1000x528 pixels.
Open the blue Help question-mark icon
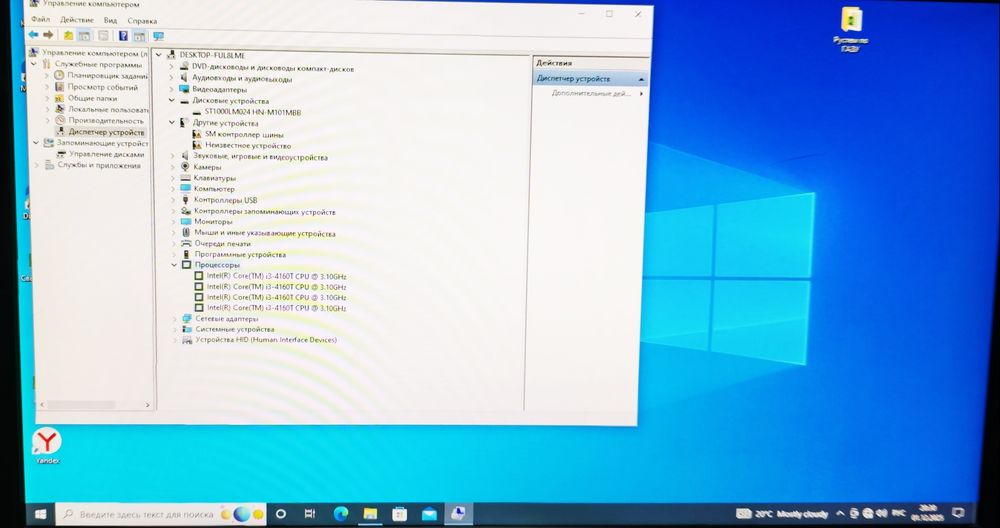point(123,36)
